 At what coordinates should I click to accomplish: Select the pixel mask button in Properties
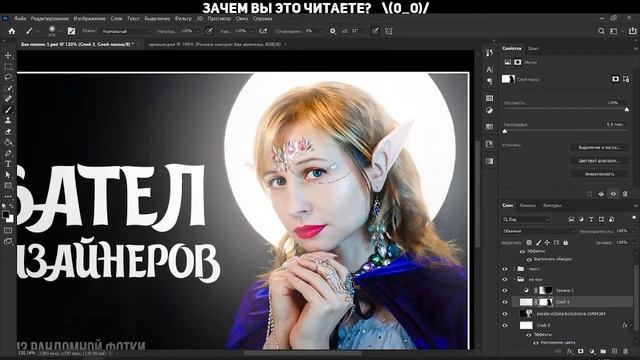pyautogui.click(x=616, y=79)
